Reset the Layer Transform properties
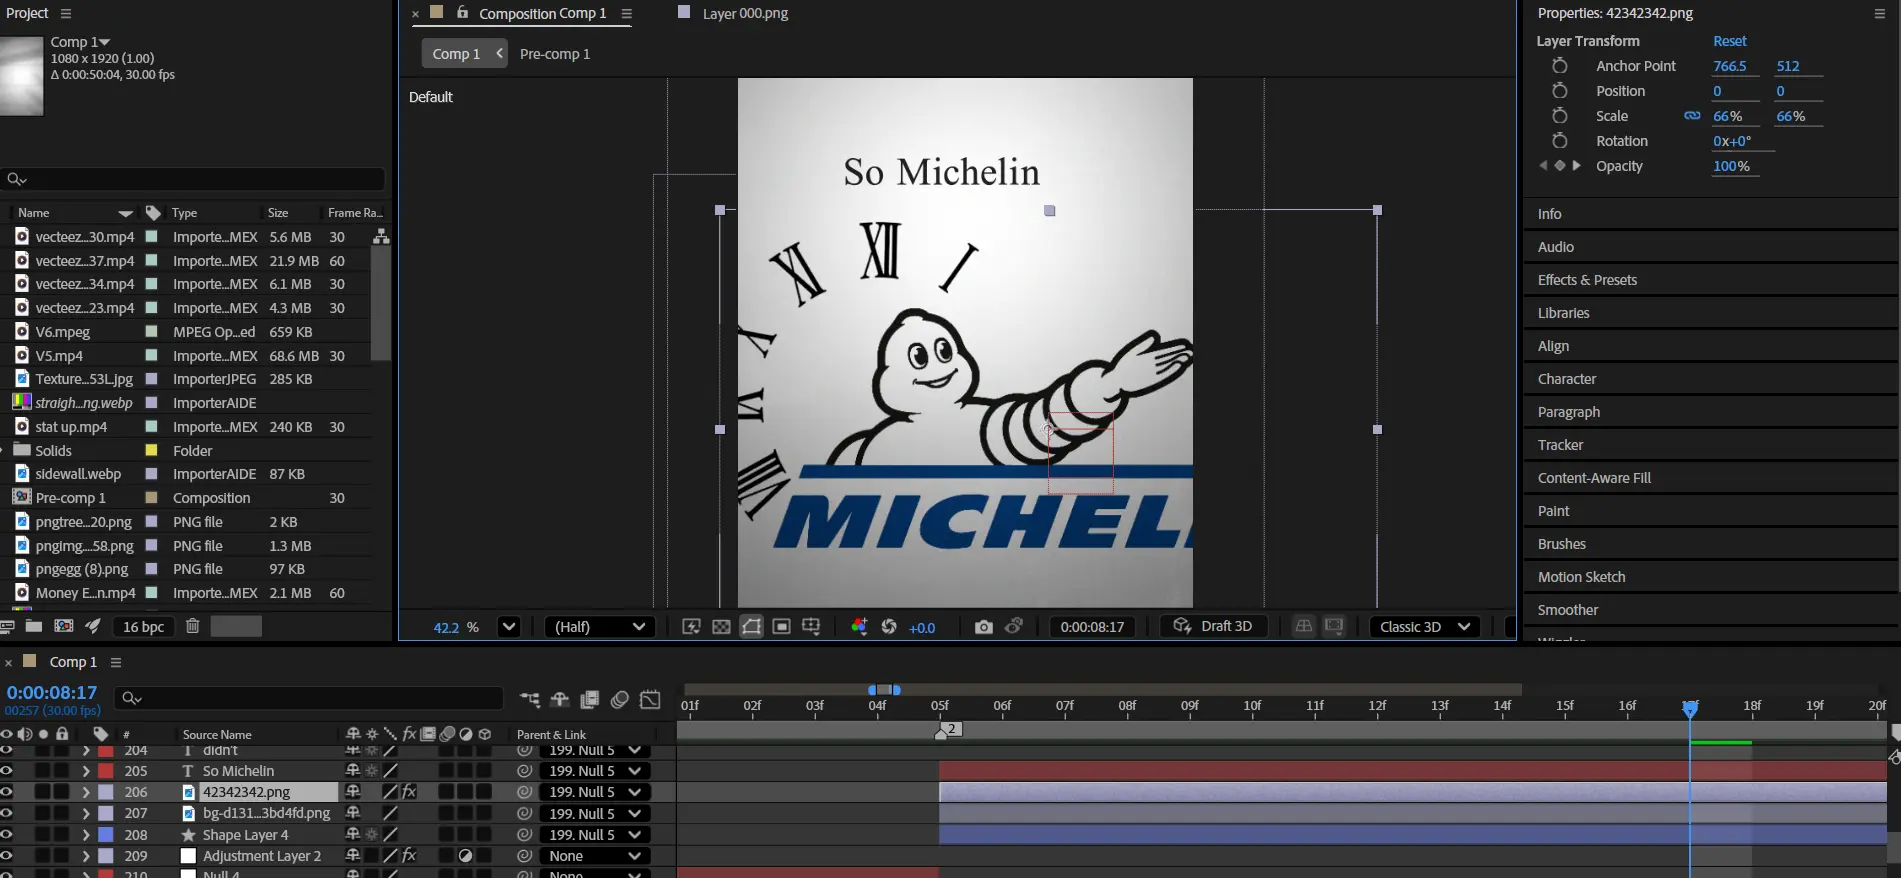 coord(1729,41)
